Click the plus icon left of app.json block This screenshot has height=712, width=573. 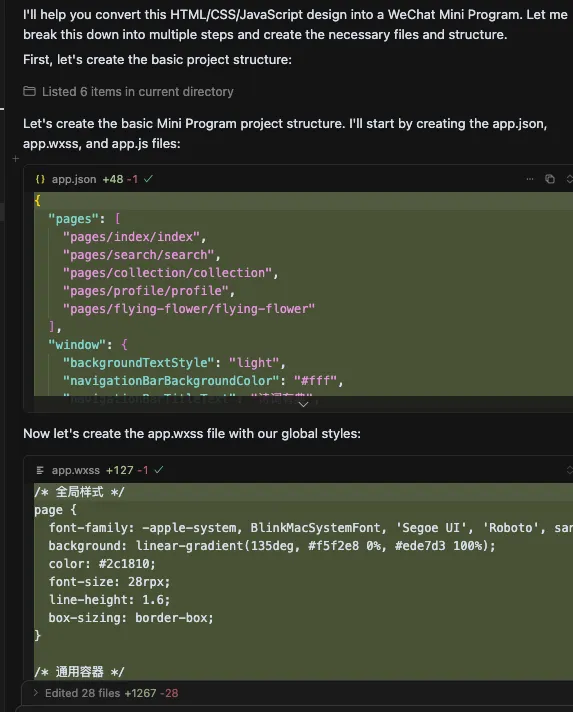coord(16,158)
